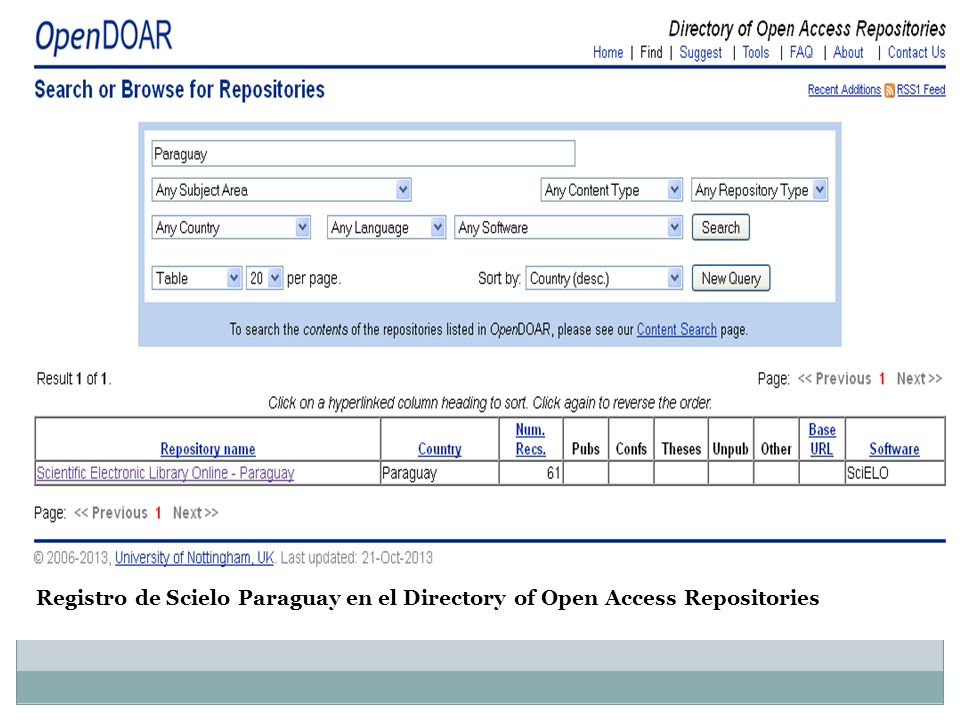Click the Paraguay country table cell
The width and height of the screenshot is (960, 720).
click(440, 473)
